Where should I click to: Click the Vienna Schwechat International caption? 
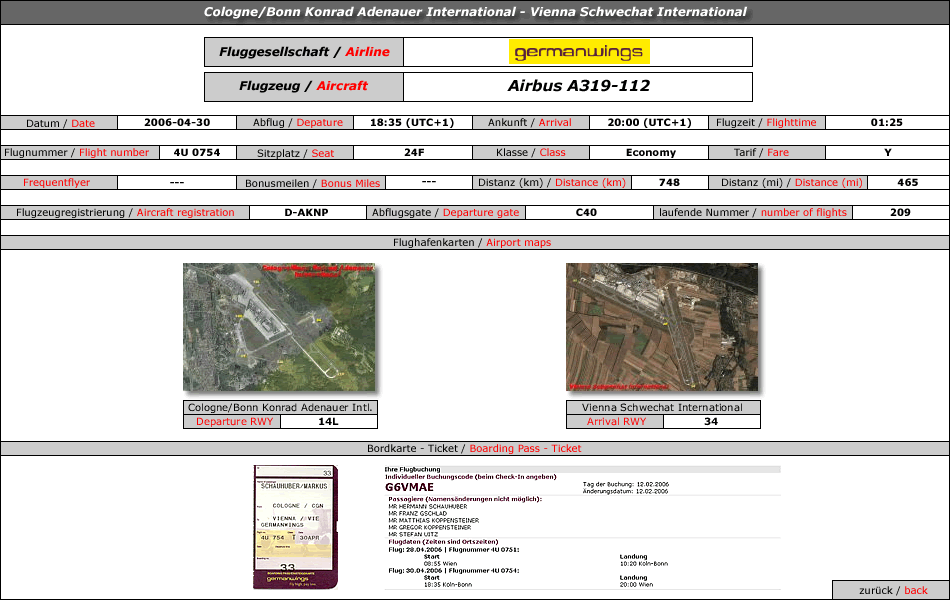[663, 408]
